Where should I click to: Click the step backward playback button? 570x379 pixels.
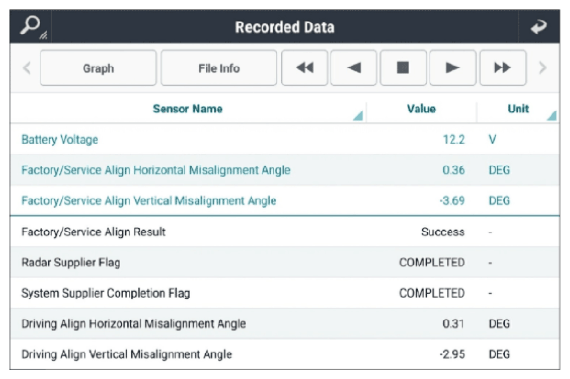[x=353, y=68]
